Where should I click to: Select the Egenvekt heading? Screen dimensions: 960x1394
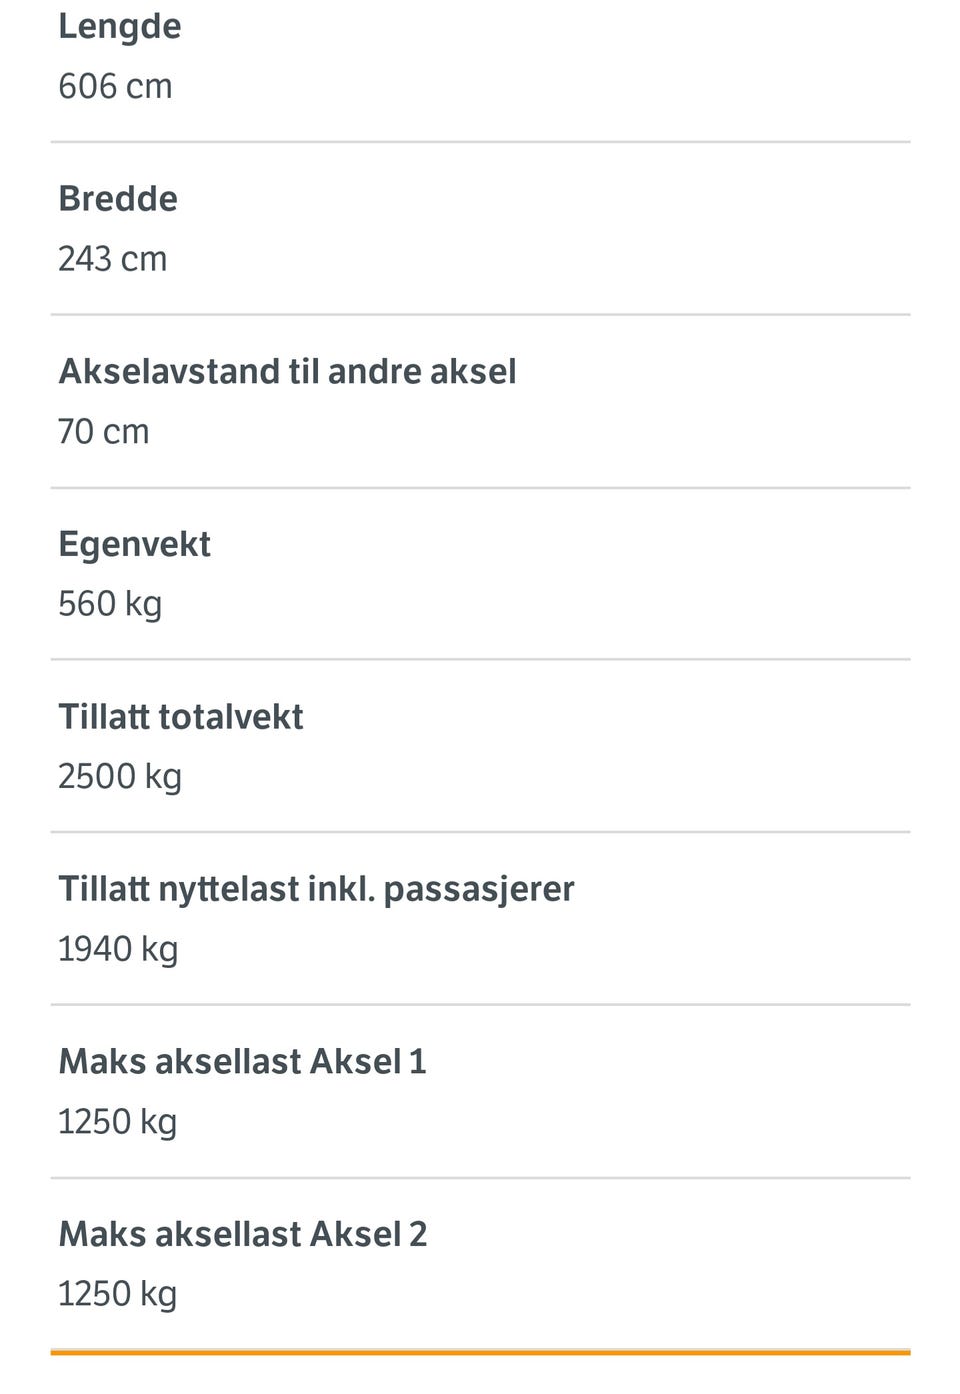pyautogui.click(x=135, y=545)
